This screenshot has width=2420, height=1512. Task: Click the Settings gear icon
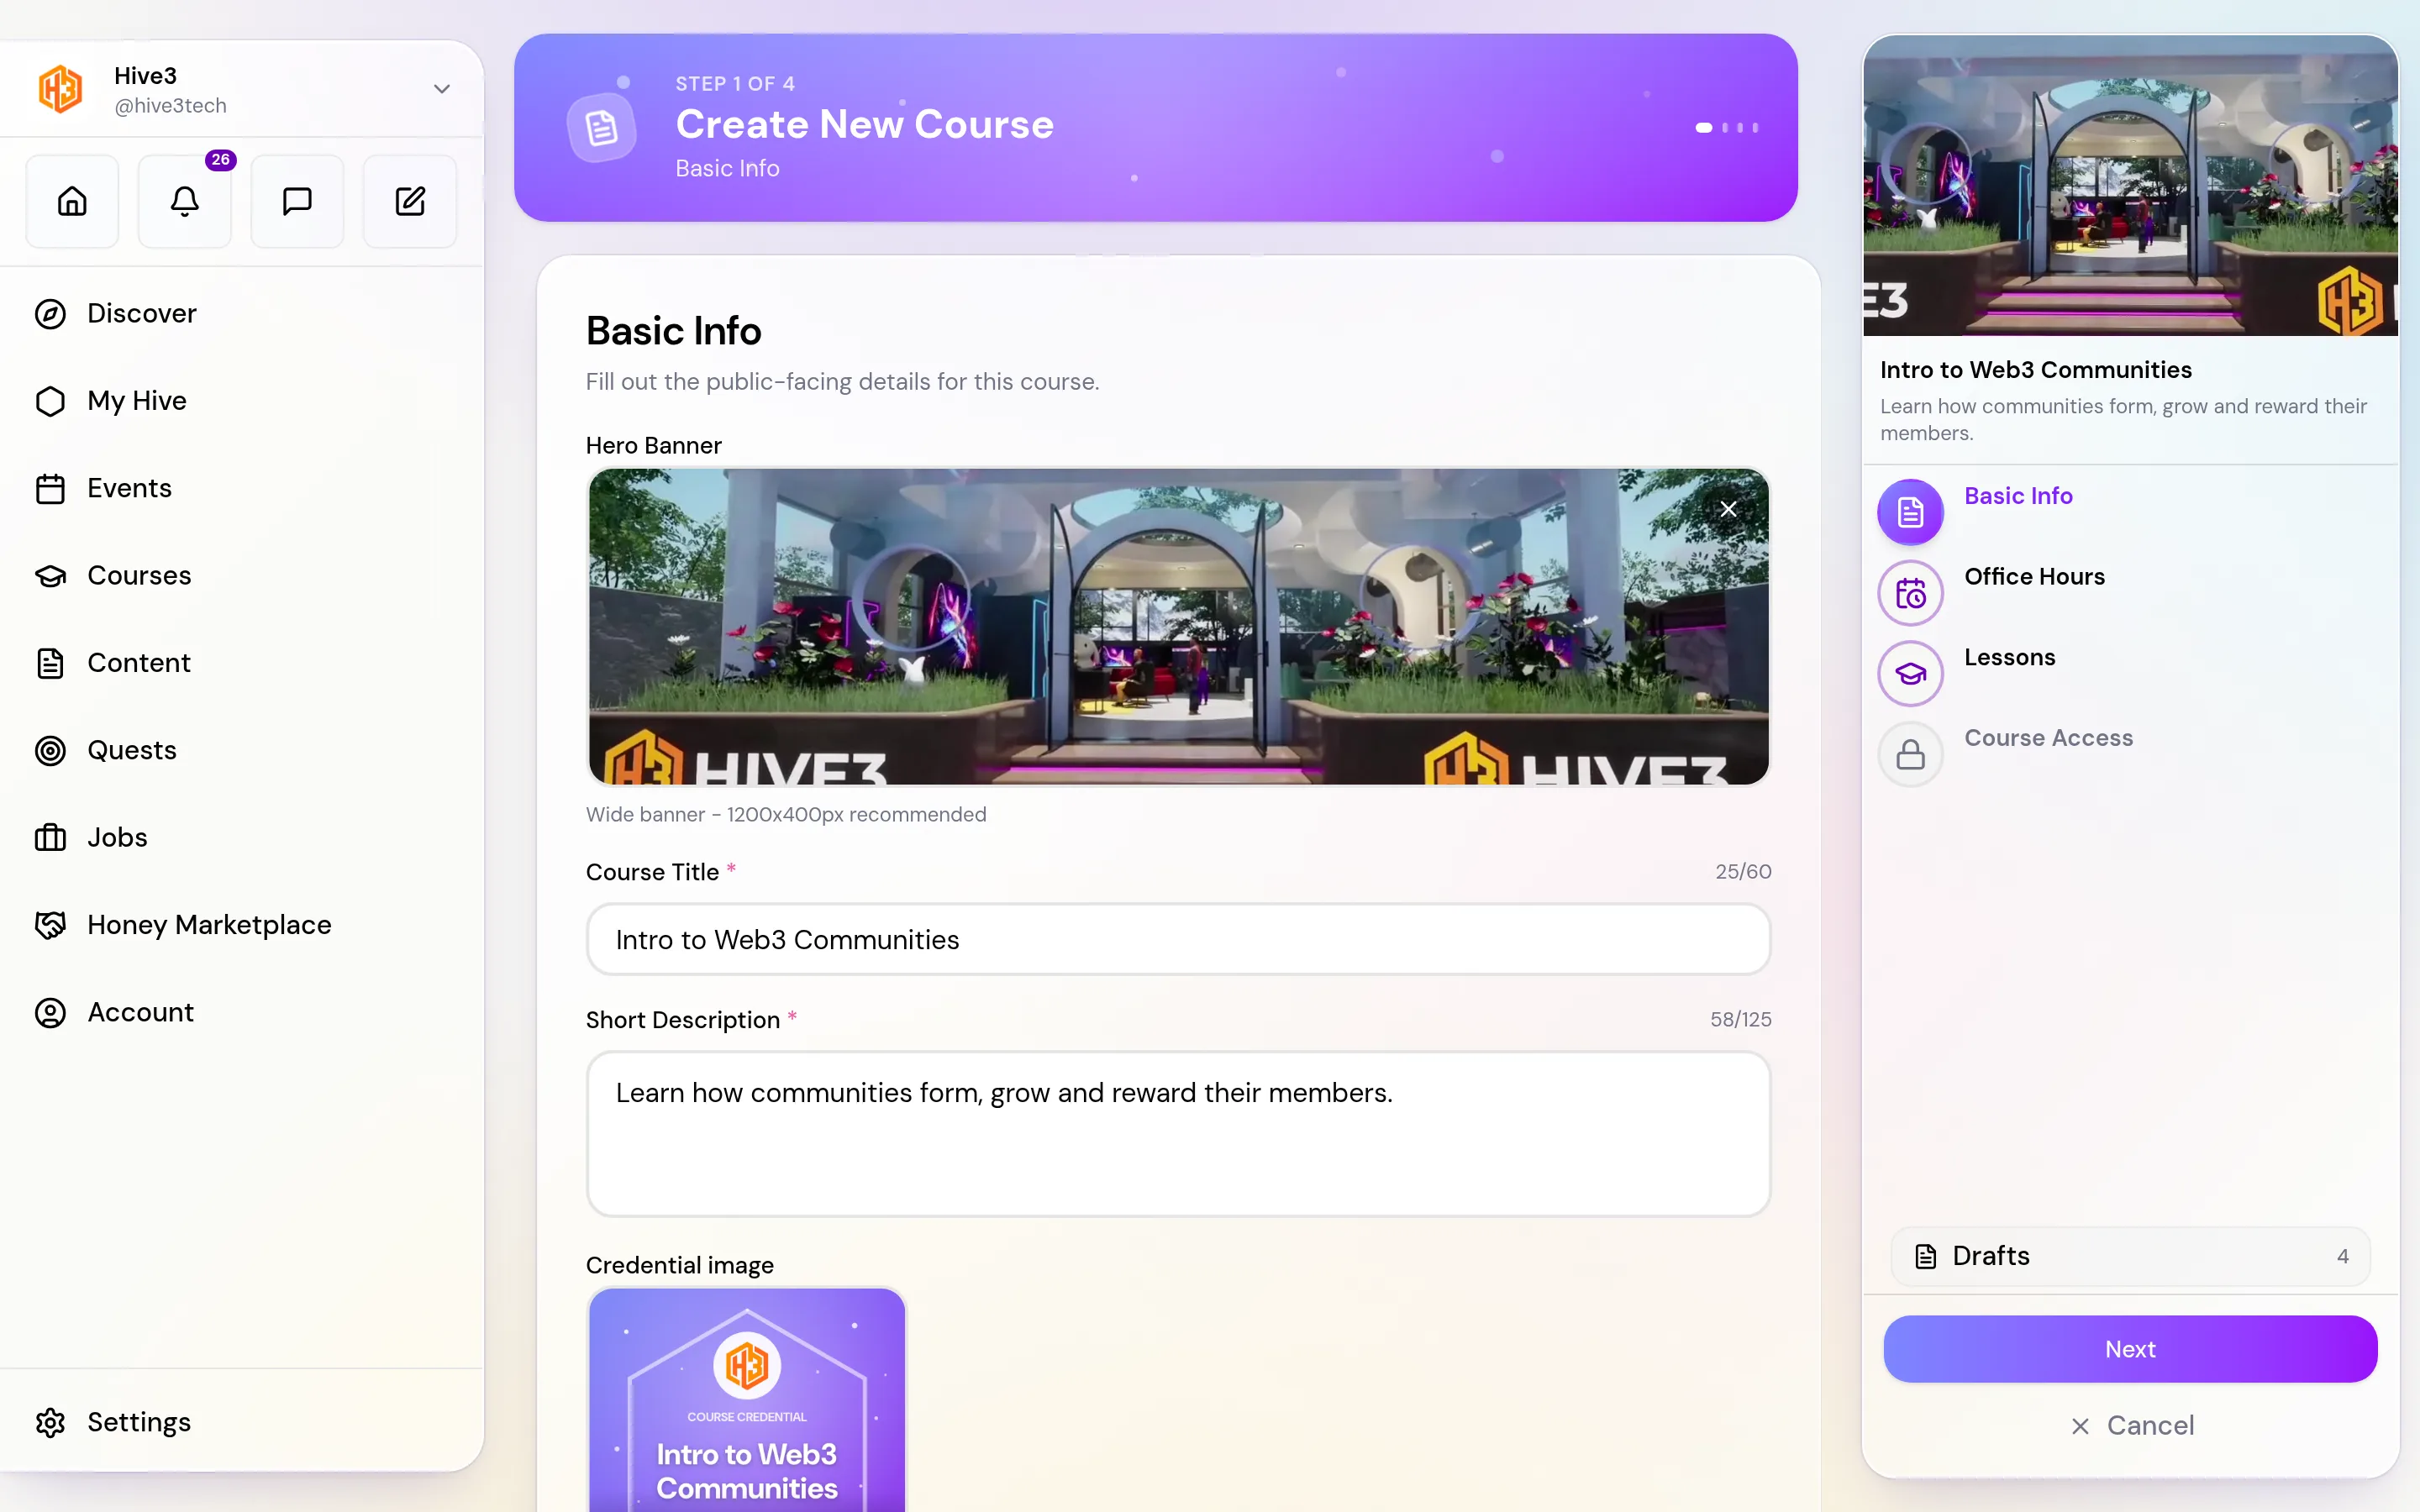(x=50, y=1422)
